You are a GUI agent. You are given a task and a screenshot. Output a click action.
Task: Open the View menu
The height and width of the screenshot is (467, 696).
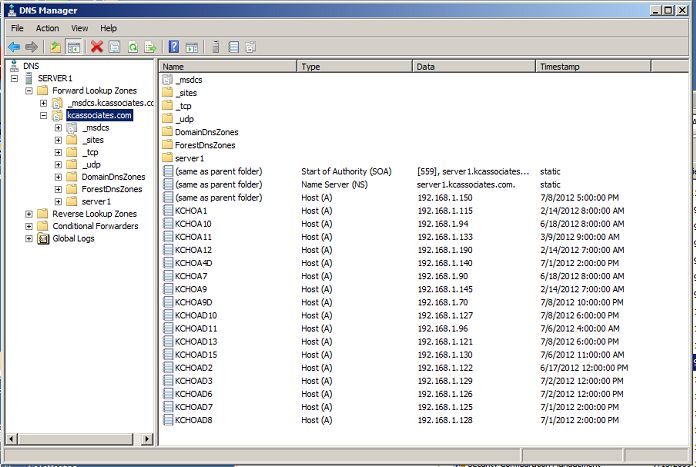(79, 28)
